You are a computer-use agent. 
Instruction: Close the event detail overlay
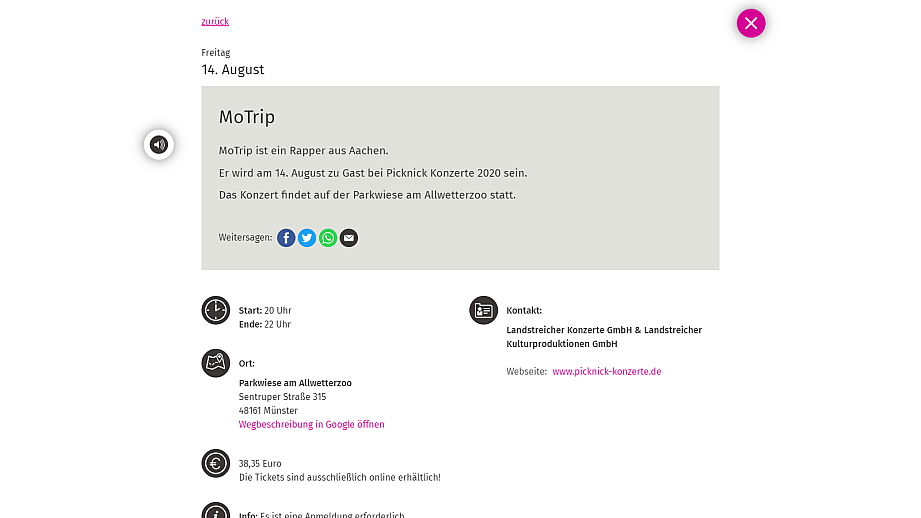751,23
